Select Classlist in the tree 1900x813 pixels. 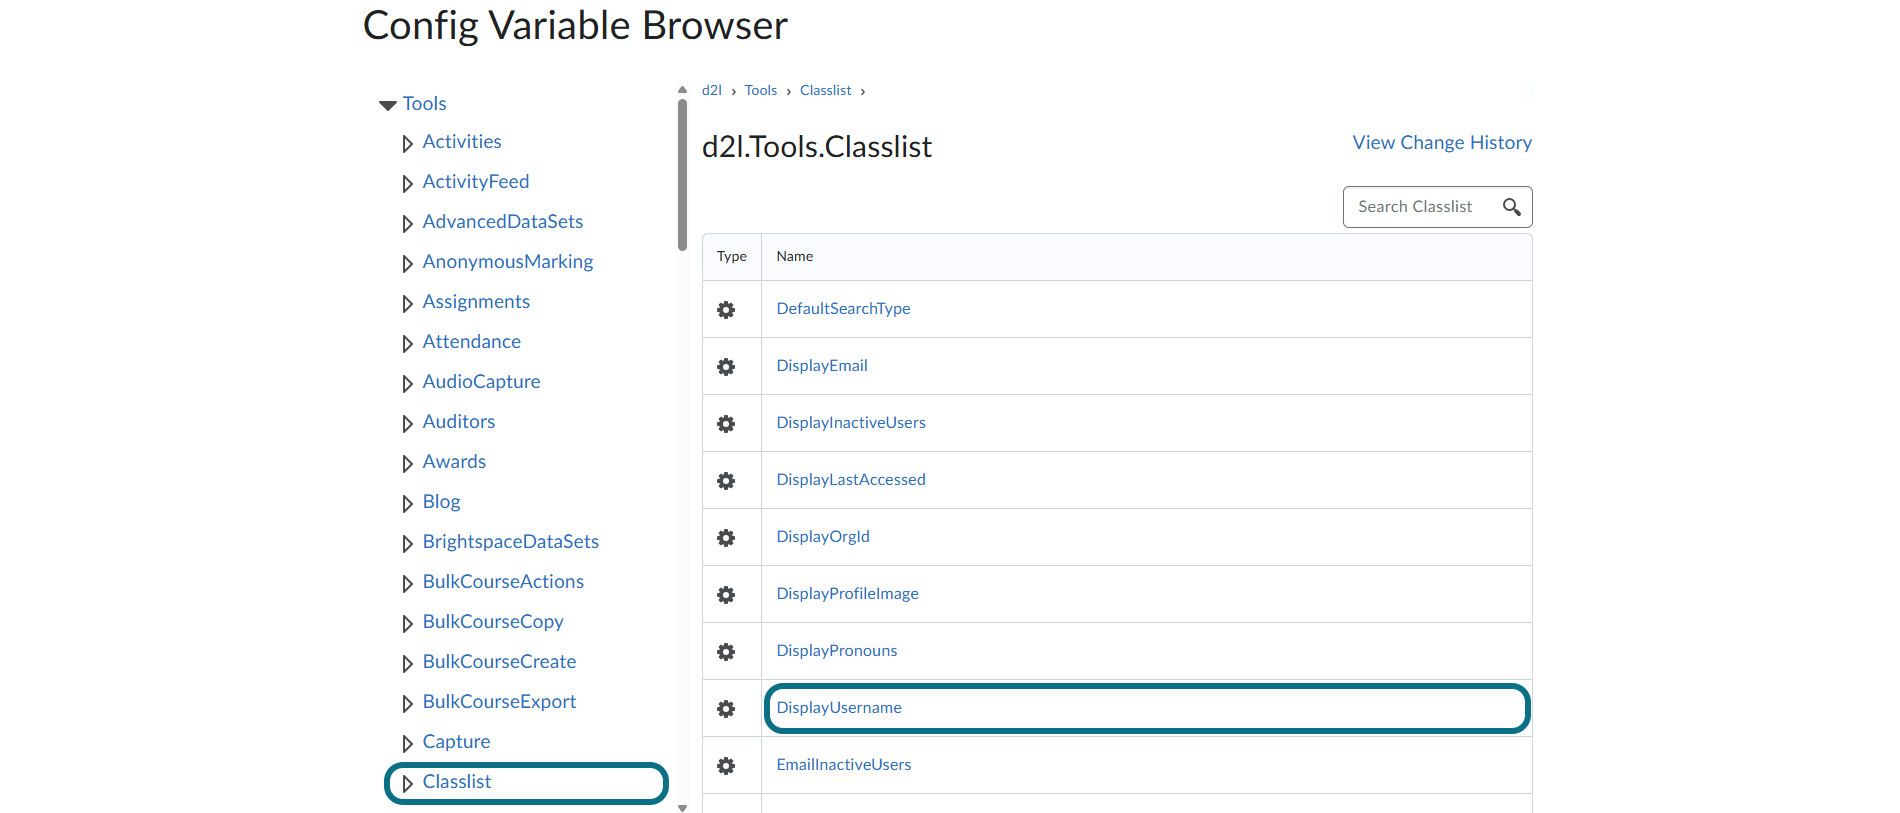[x=457, y=782]
